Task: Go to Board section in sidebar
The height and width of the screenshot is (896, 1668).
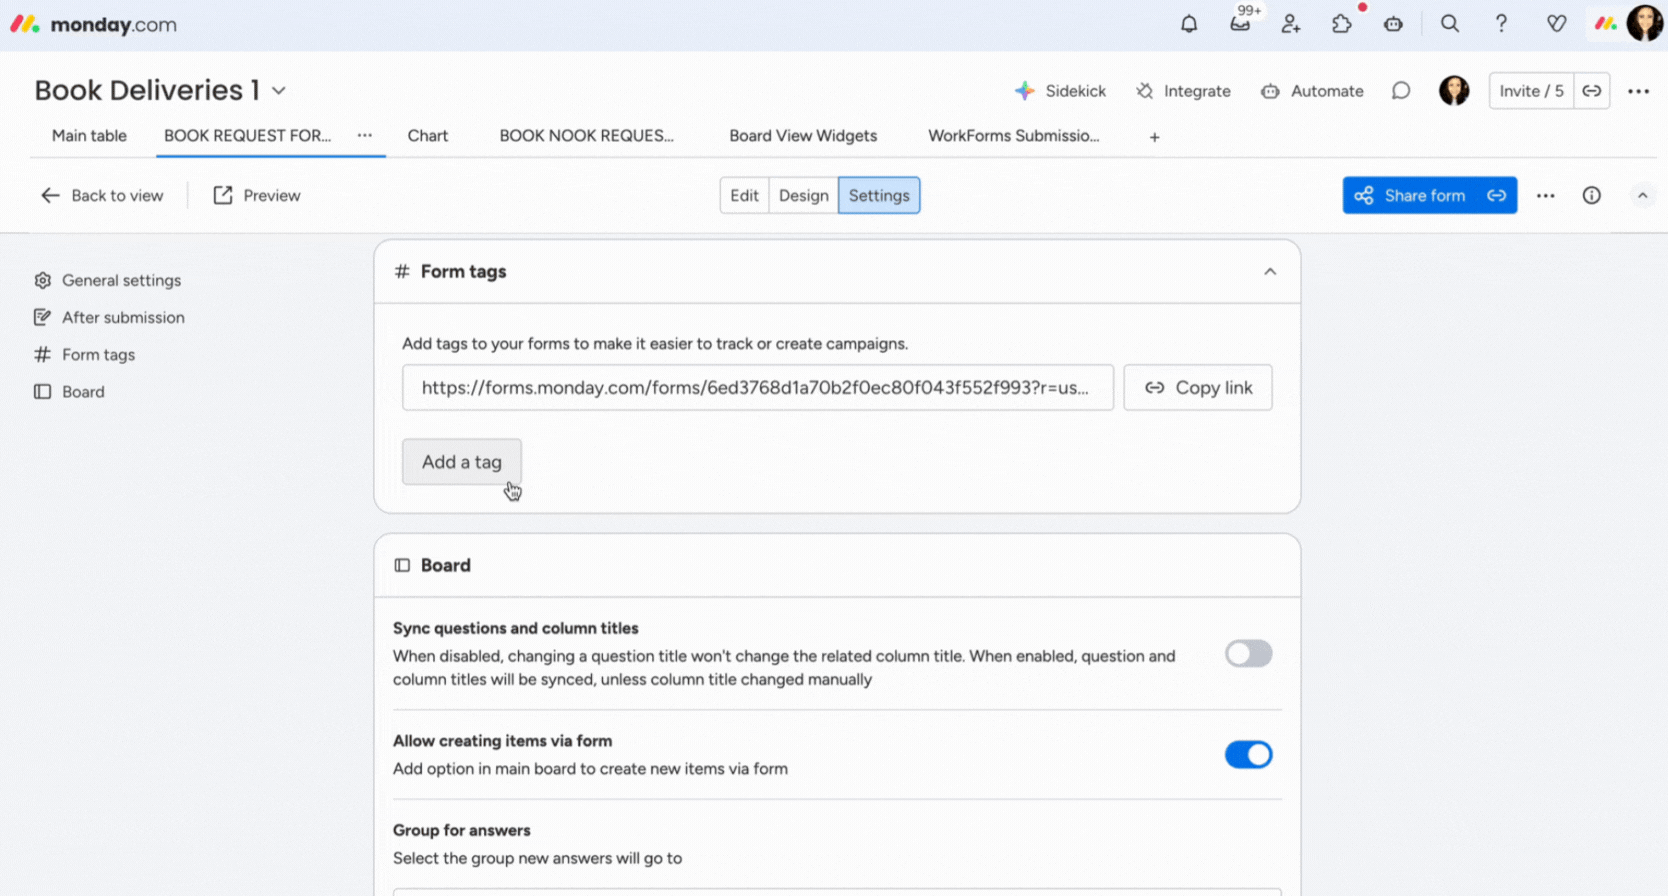Action: point(70,392)
